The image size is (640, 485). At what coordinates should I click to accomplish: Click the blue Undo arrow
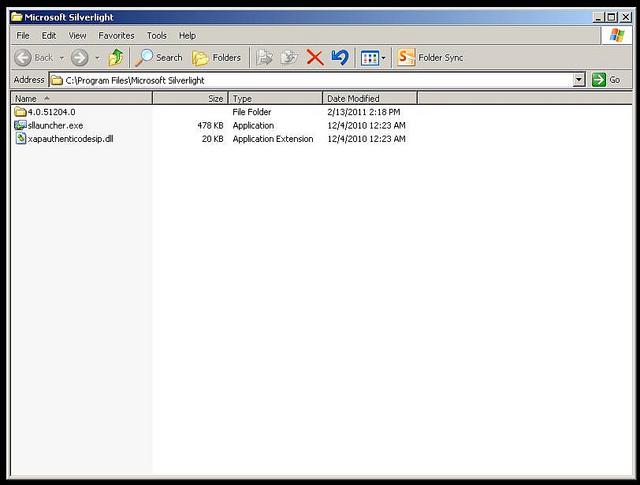pyautogui.click(x=339, y=58)
